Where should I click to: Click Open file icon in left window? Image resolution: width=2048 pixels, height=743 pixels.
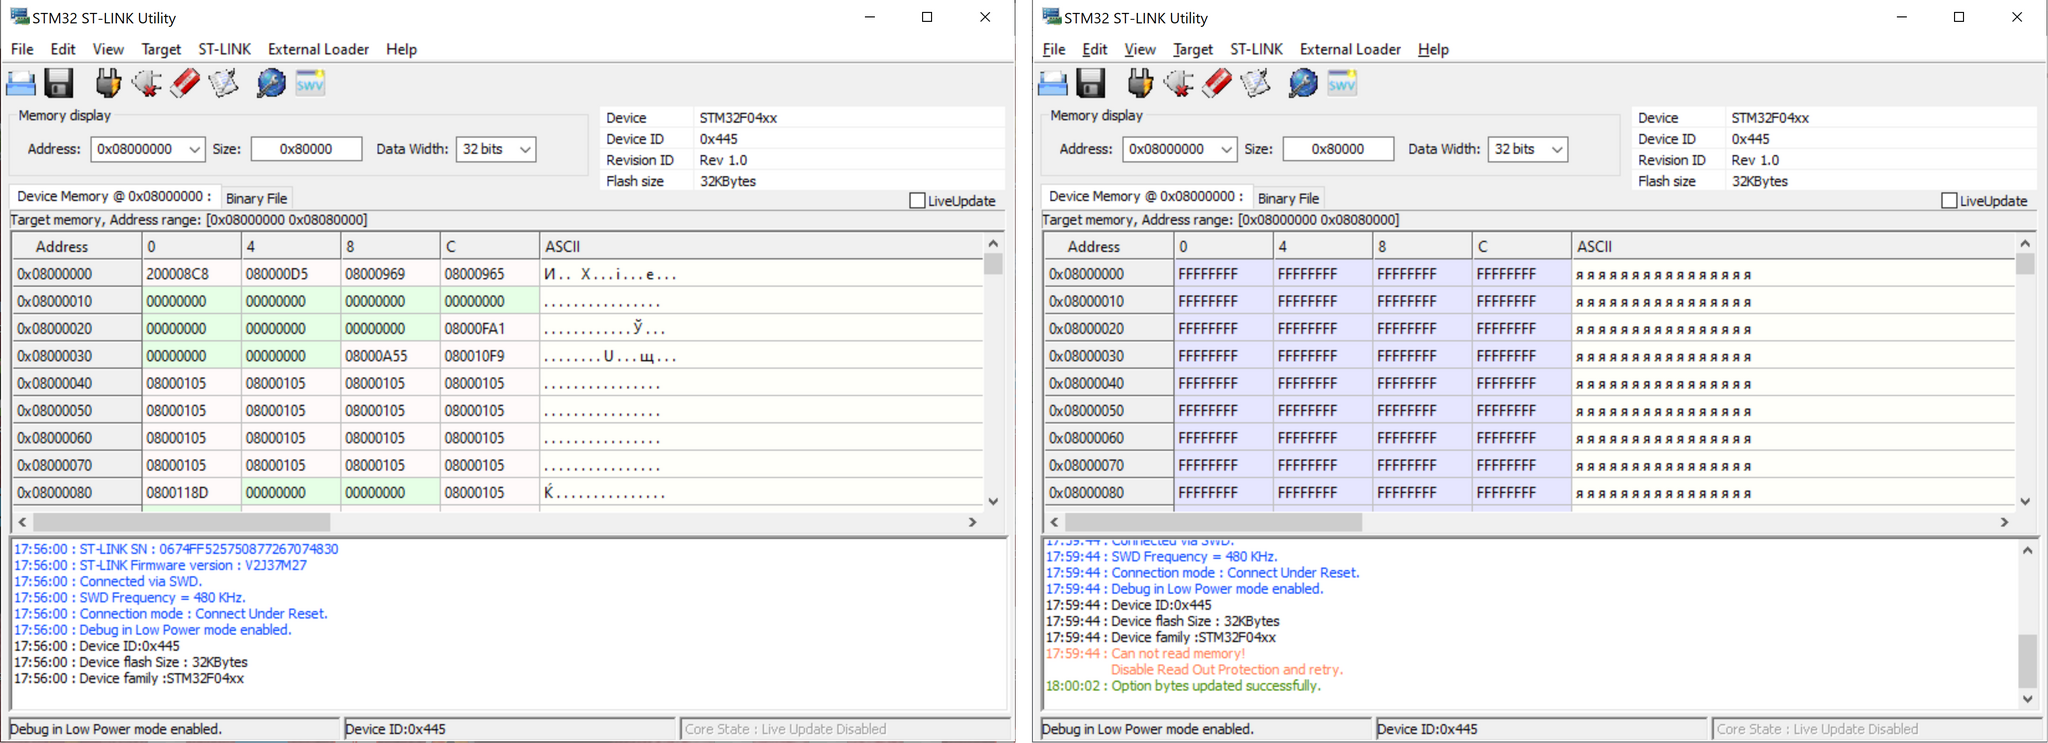pyautogui.click(x=21, y=83)
